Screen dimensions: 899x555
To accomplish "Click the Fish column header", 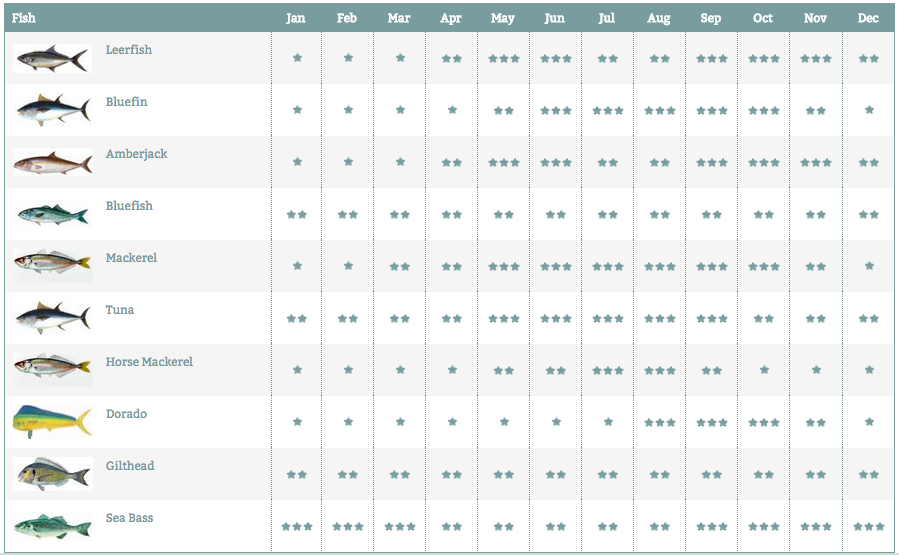I will pos(24,18).
